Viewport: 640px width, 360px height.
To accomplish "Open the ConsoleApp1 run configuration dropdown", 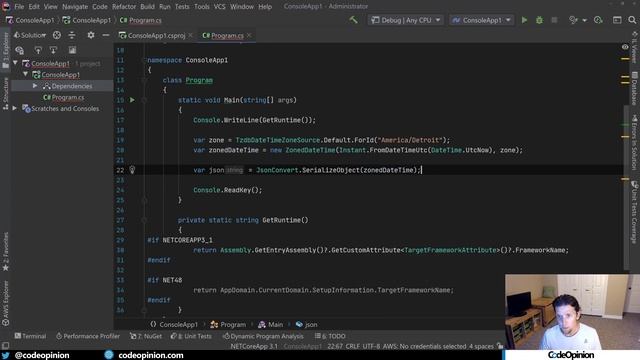I will [482, 20].
